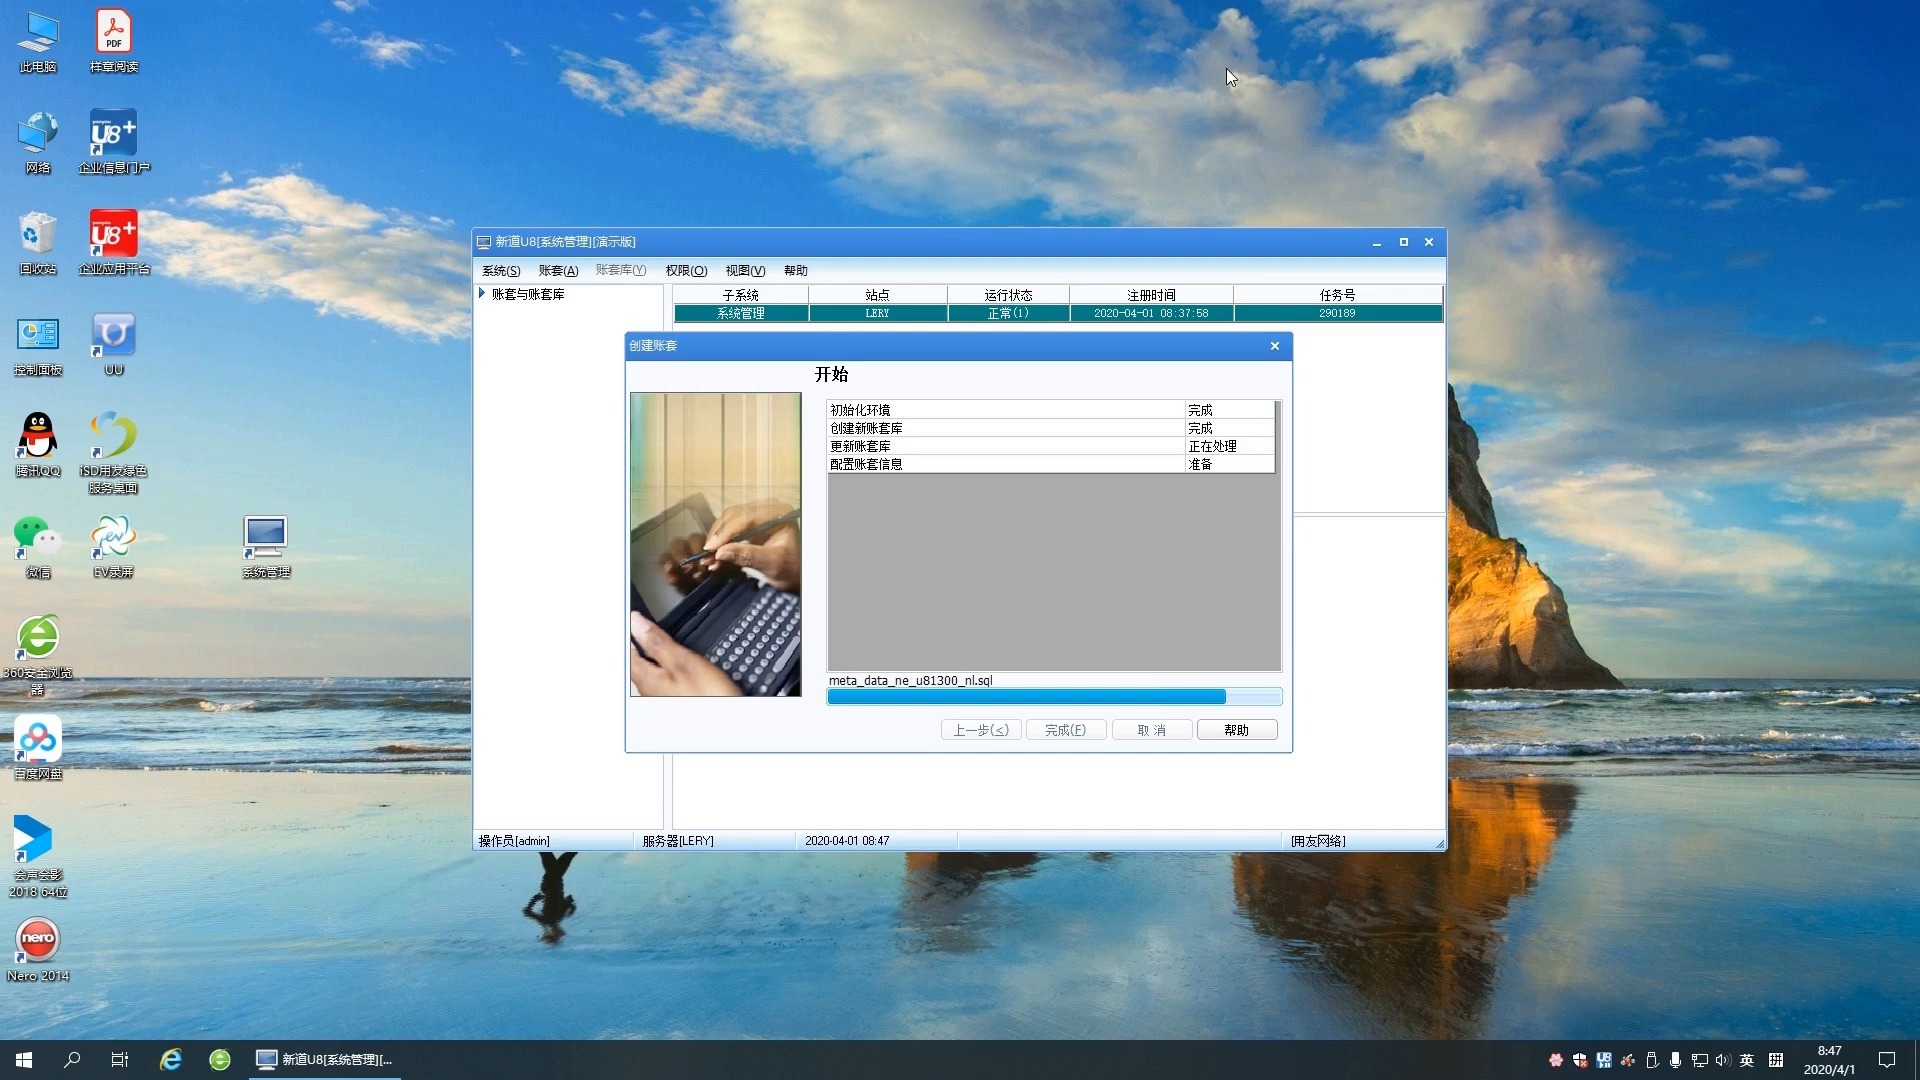Click the 子系统 column header
The image size is (1920, 1080).
pos(741,295)
